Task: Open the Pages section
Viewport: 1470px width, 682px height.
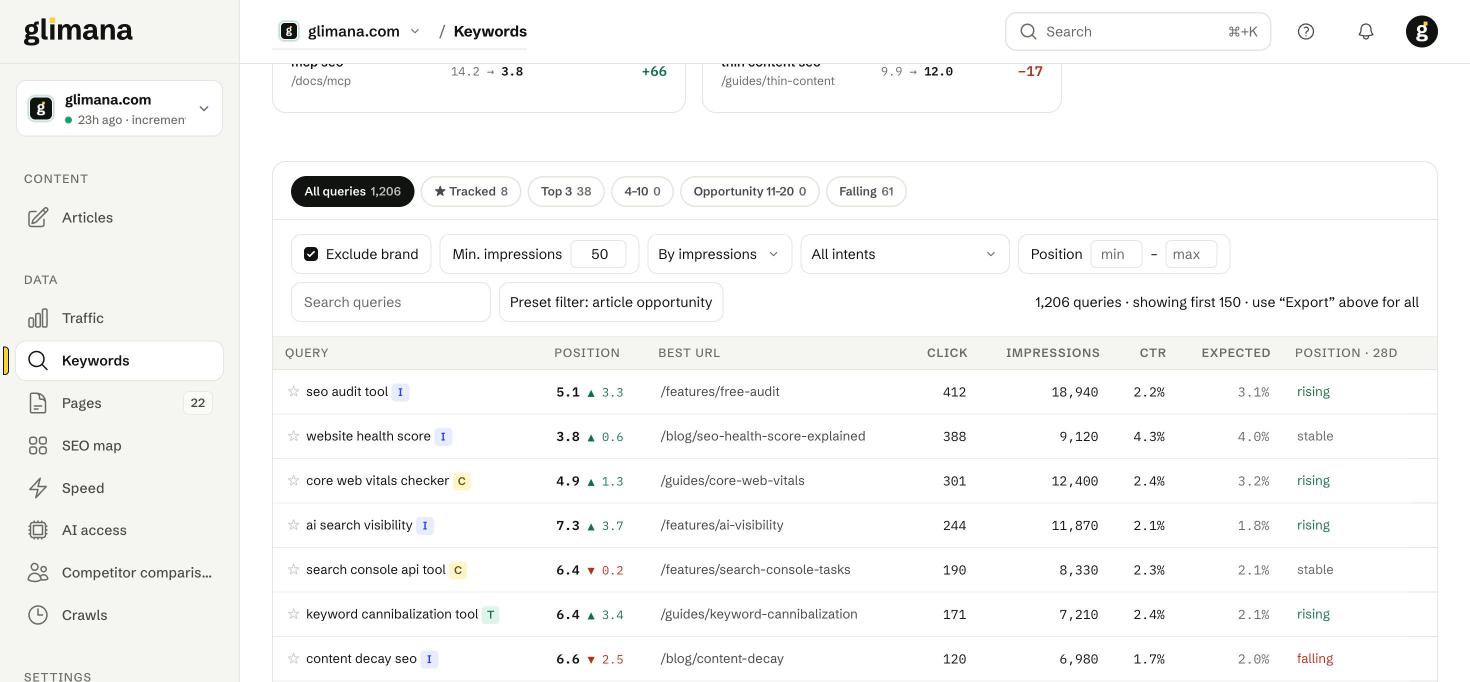Action: coord(119,403)
